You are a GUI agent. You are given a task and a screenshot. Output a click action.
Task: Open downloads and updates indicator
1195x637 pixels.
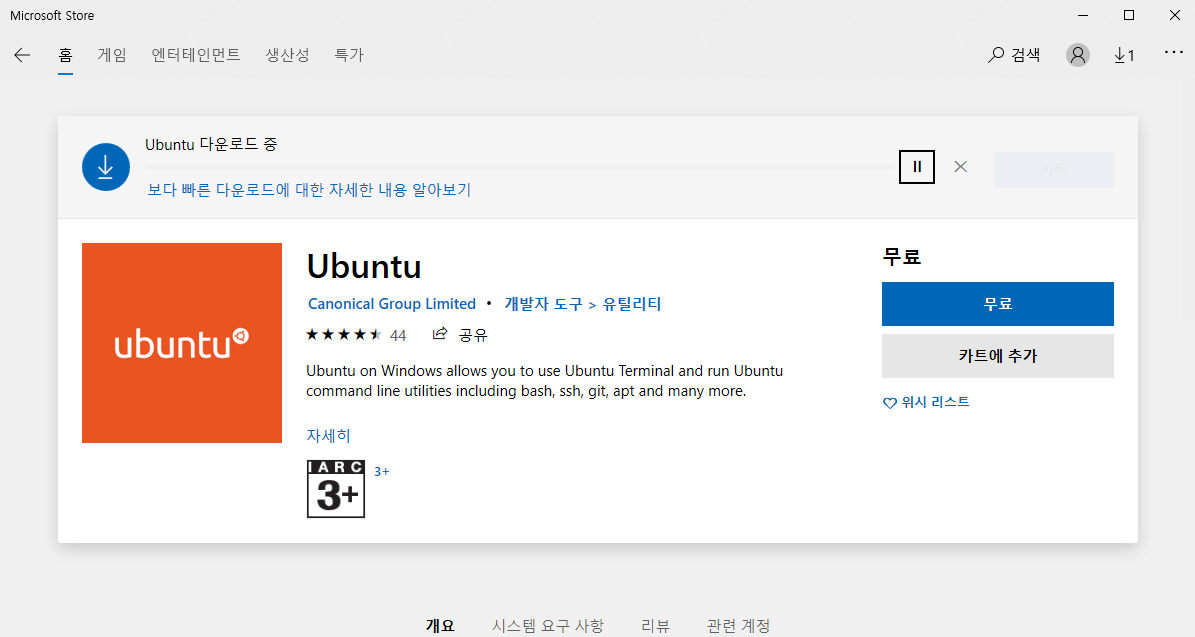coord(1124,55)
